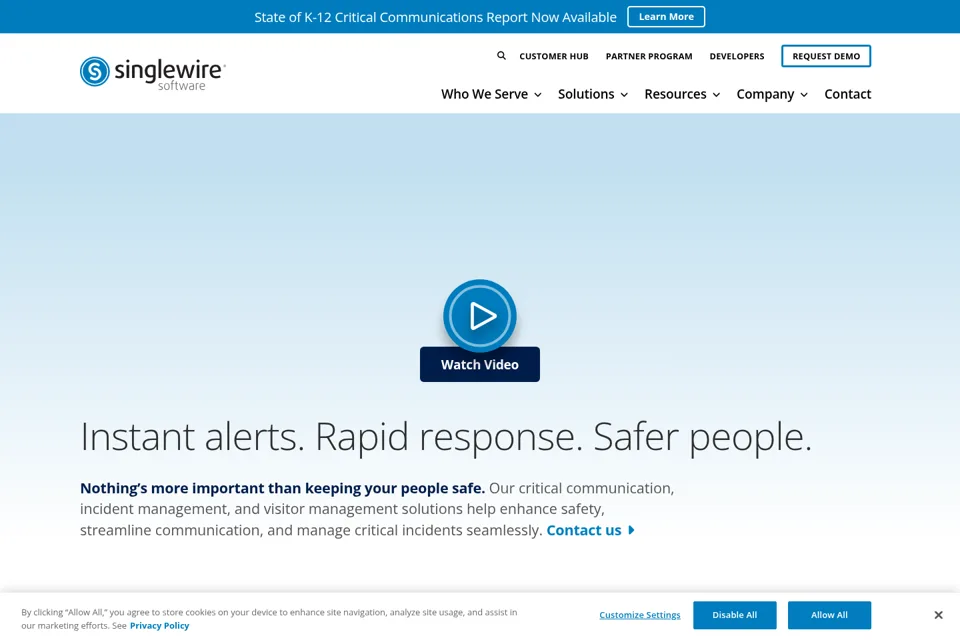
Task: Click the Singlewire Software logo
Action: (x=153, y=73)
